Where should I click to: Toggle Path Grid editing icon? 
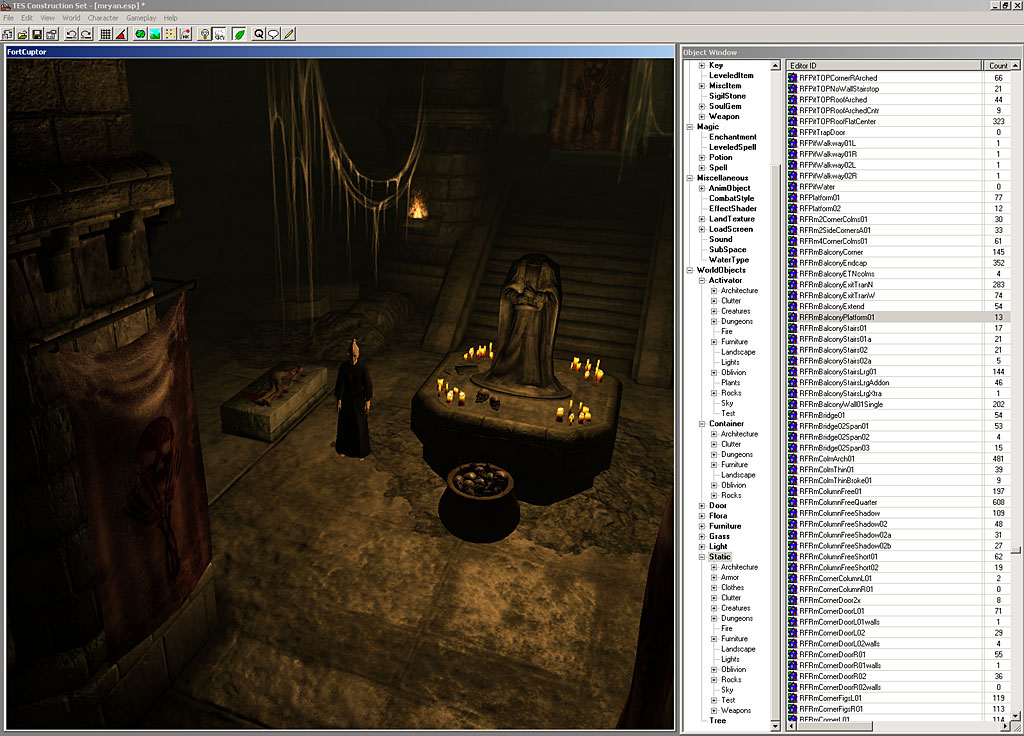pyautogui.click(x=170, y=34)
